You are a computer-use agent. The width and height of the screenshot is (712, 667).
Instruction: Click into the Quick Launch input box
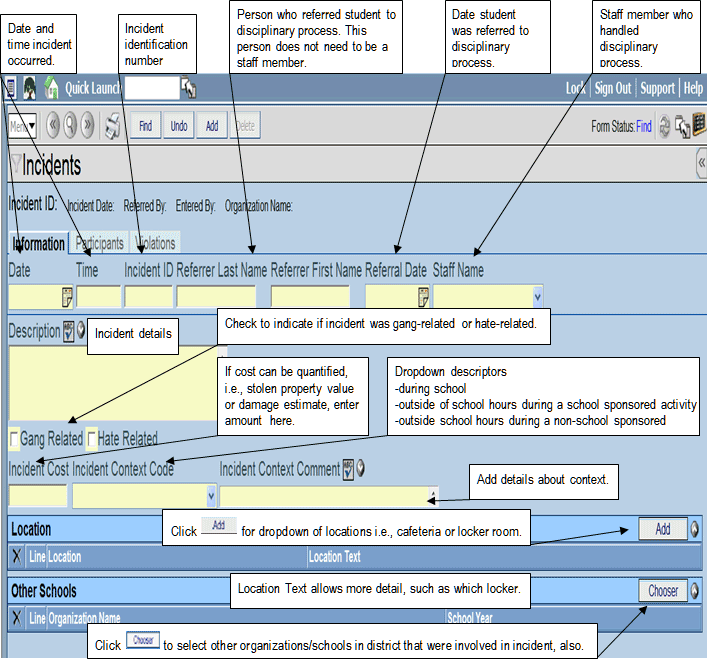point(152,88)
